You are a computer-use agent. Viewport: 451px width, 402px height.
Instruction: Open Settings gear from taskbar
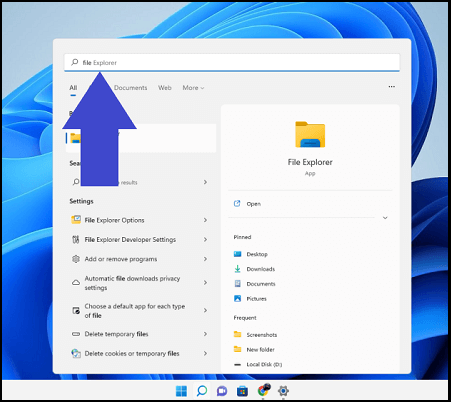(x=283, y=391)
